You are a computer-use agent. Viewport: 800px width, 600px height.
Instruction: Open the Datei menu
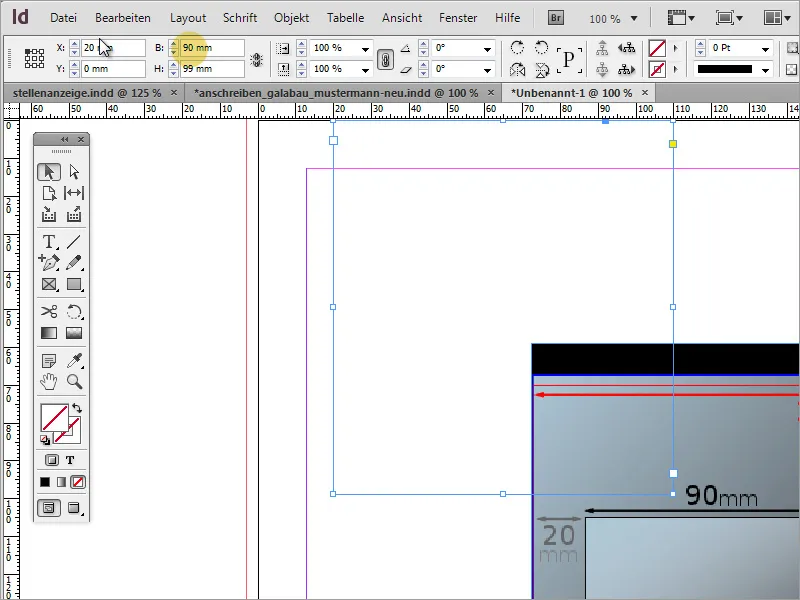click(63, 18)
